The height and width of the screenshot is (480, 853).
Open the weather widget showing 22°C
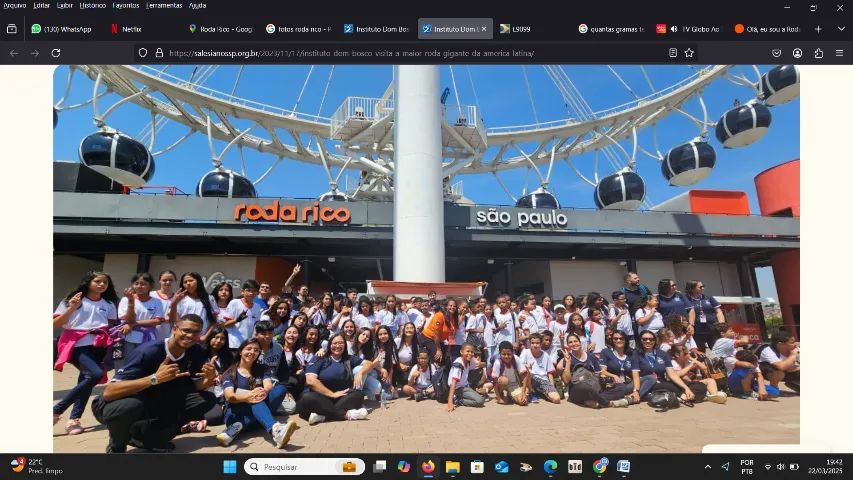(x=36, y=466)
